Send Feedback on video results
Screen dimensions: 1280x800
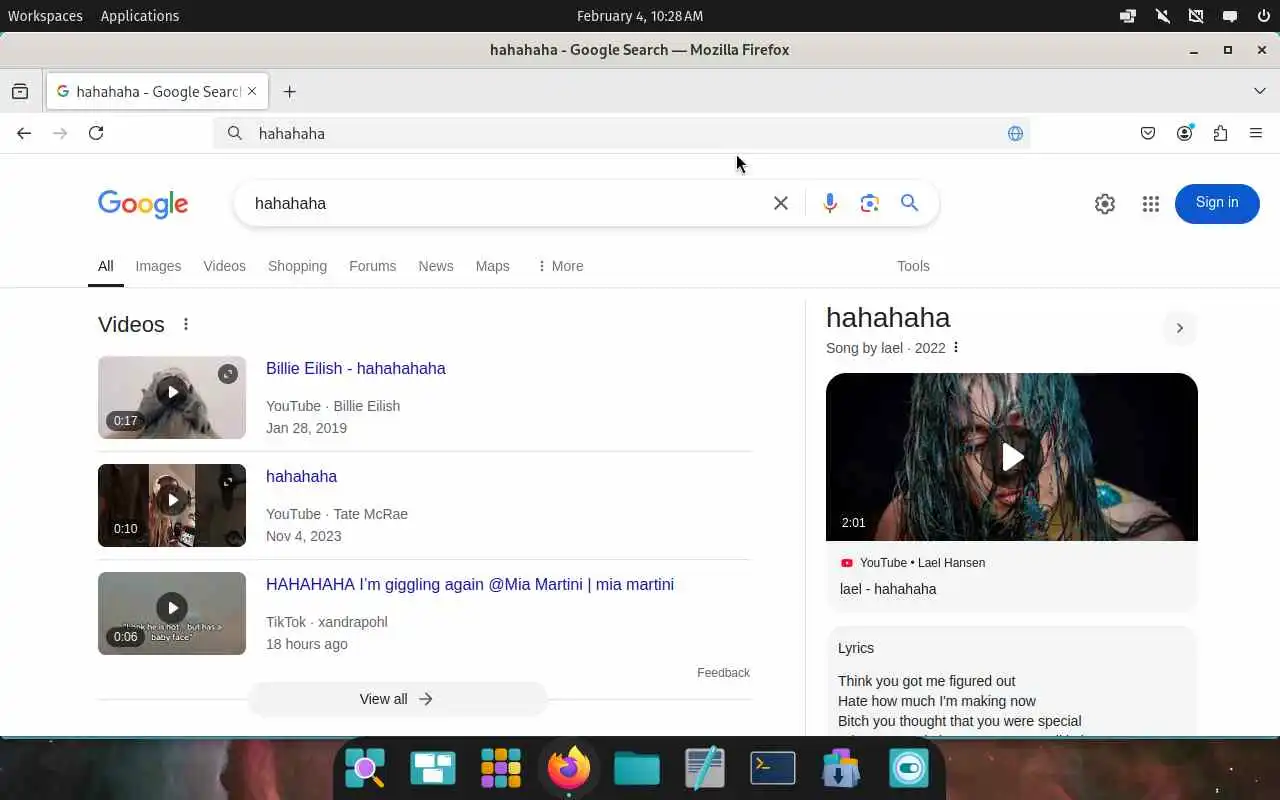click(x=723, y=673)
